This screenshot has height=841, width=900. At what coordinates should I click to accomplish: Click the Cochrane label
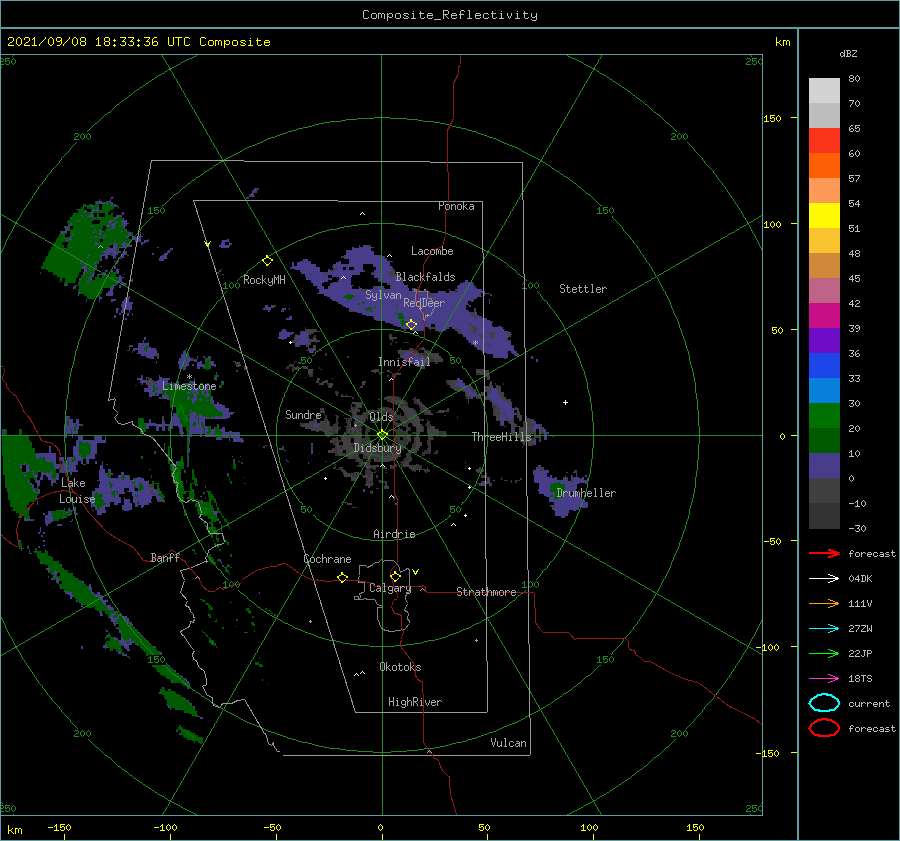tap(327, 559)
